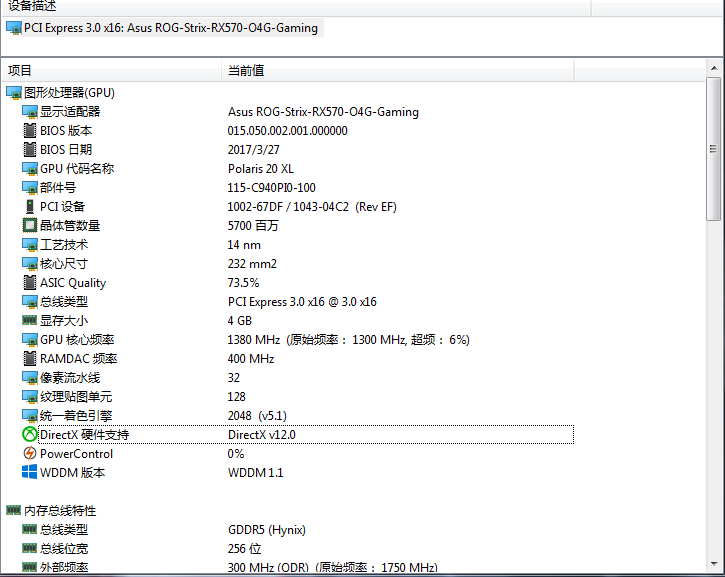Click the 晶体管数量 chip icon
Viewport: 725px width, 577px height.
(30, 226)
